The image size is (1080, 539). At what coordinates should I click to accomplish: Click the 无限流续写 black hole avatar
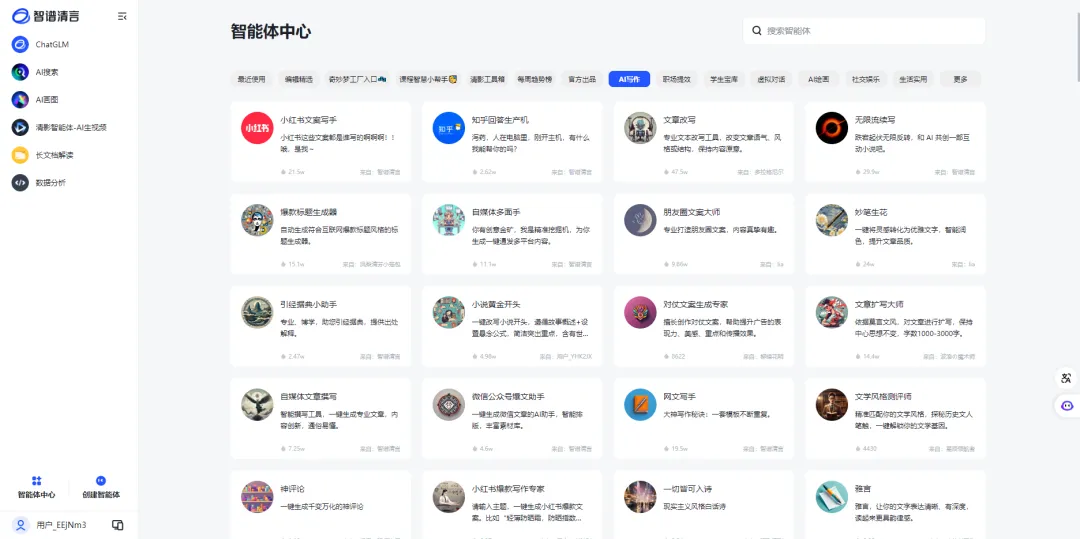click(831, 128)
